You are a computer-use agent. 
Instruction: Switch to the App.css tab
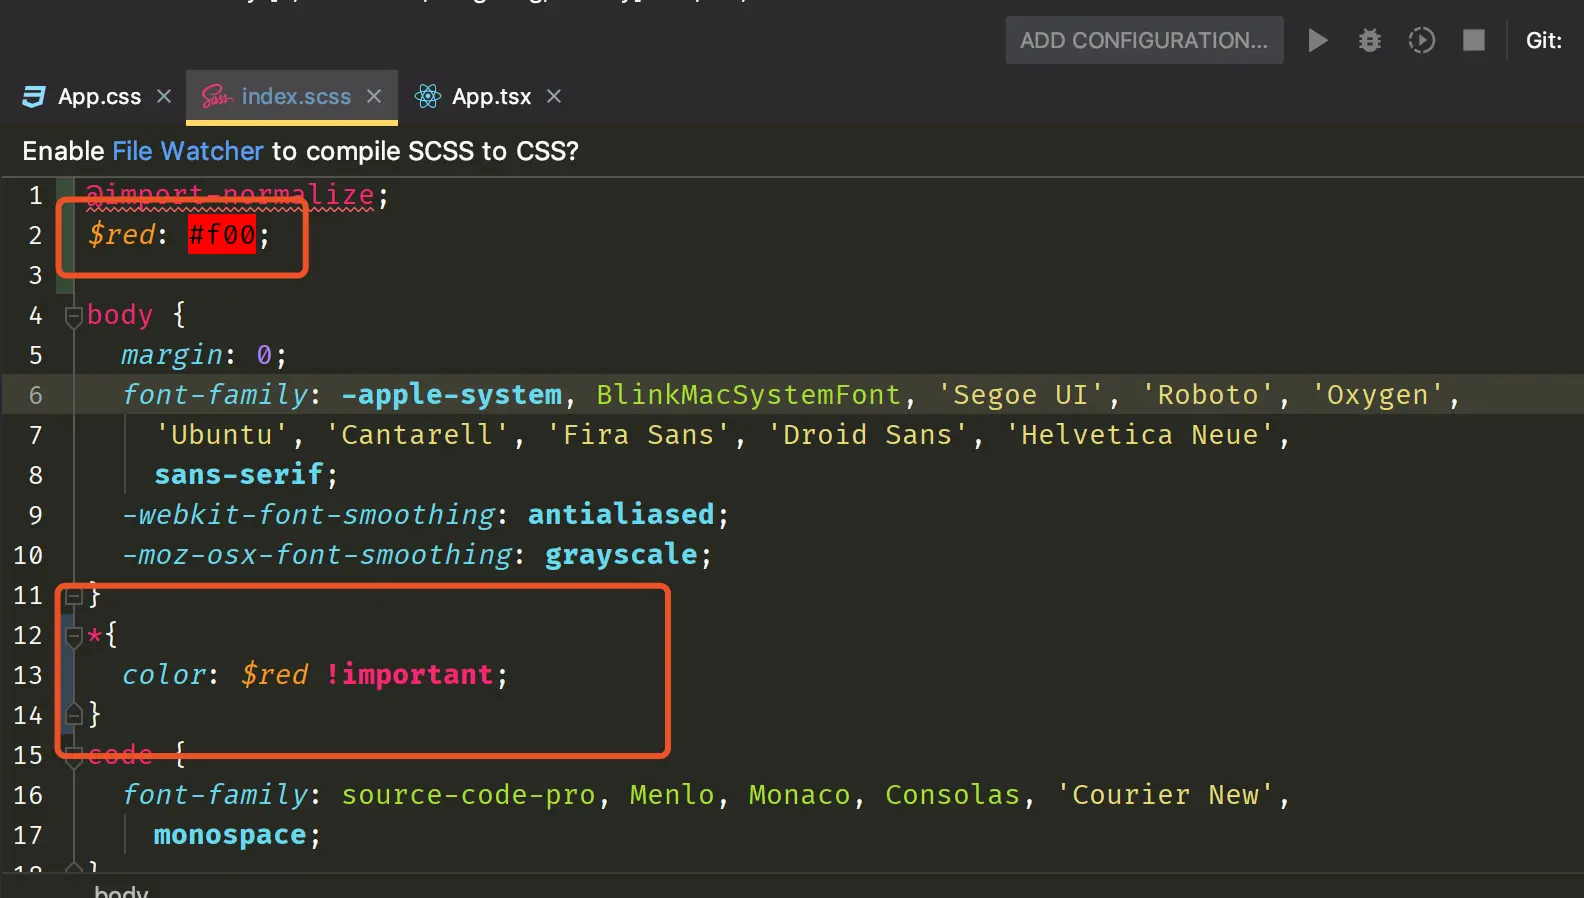[99, 96]
